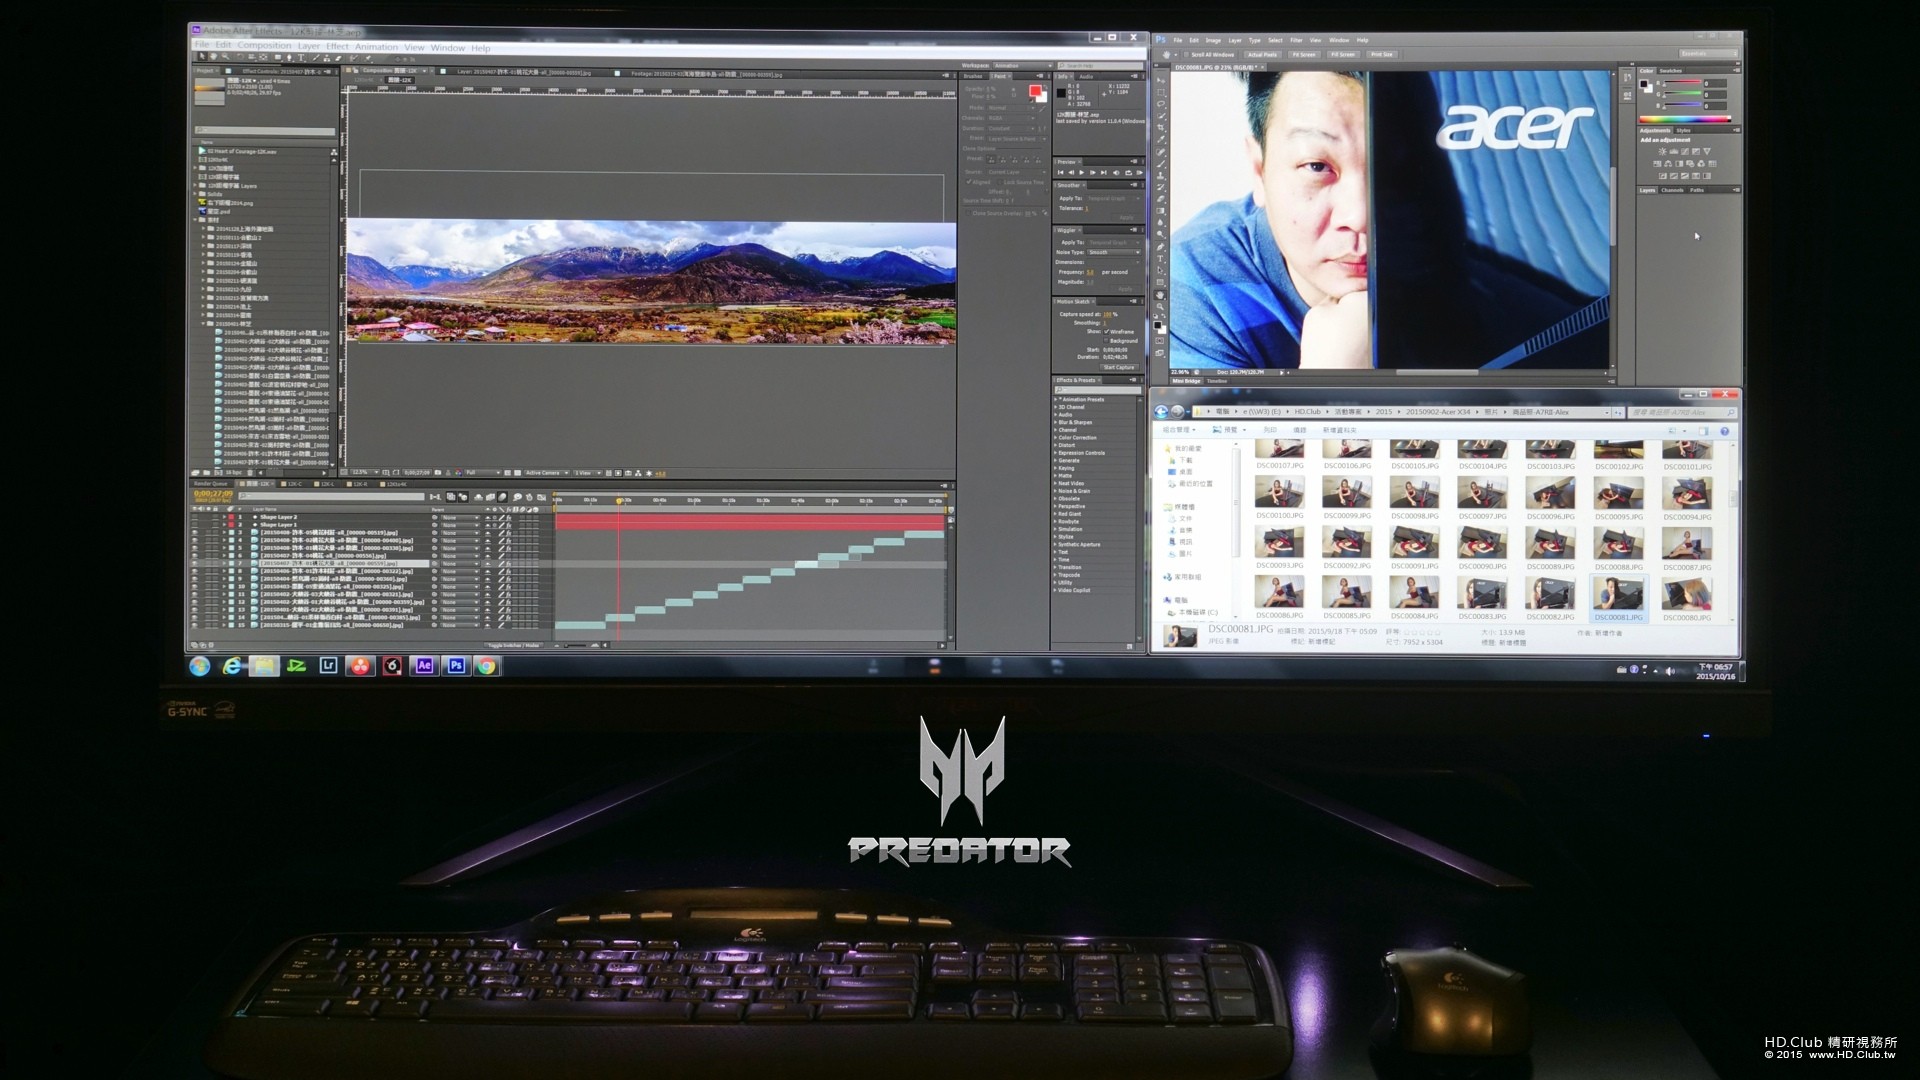The image size is (1920, 1080).
Task: Expand the Solids folder in the Project panel
Action: 196,194
